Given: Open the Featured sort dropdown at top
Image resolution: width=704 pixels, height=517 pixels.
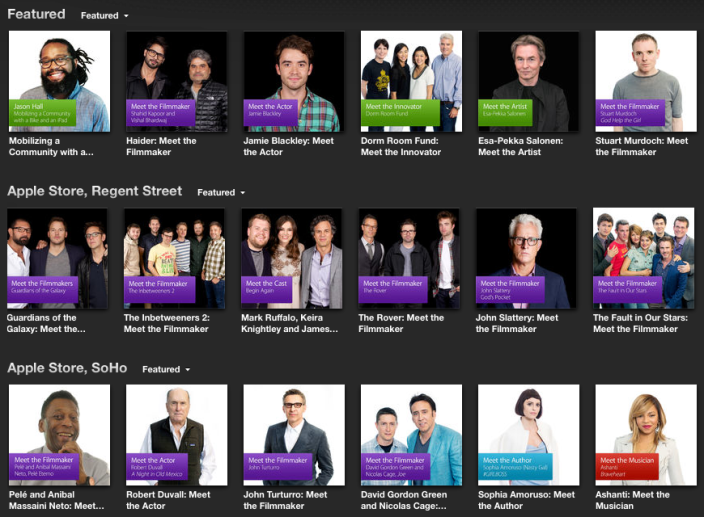Looking at the screenshot, I should coord(105,16).
